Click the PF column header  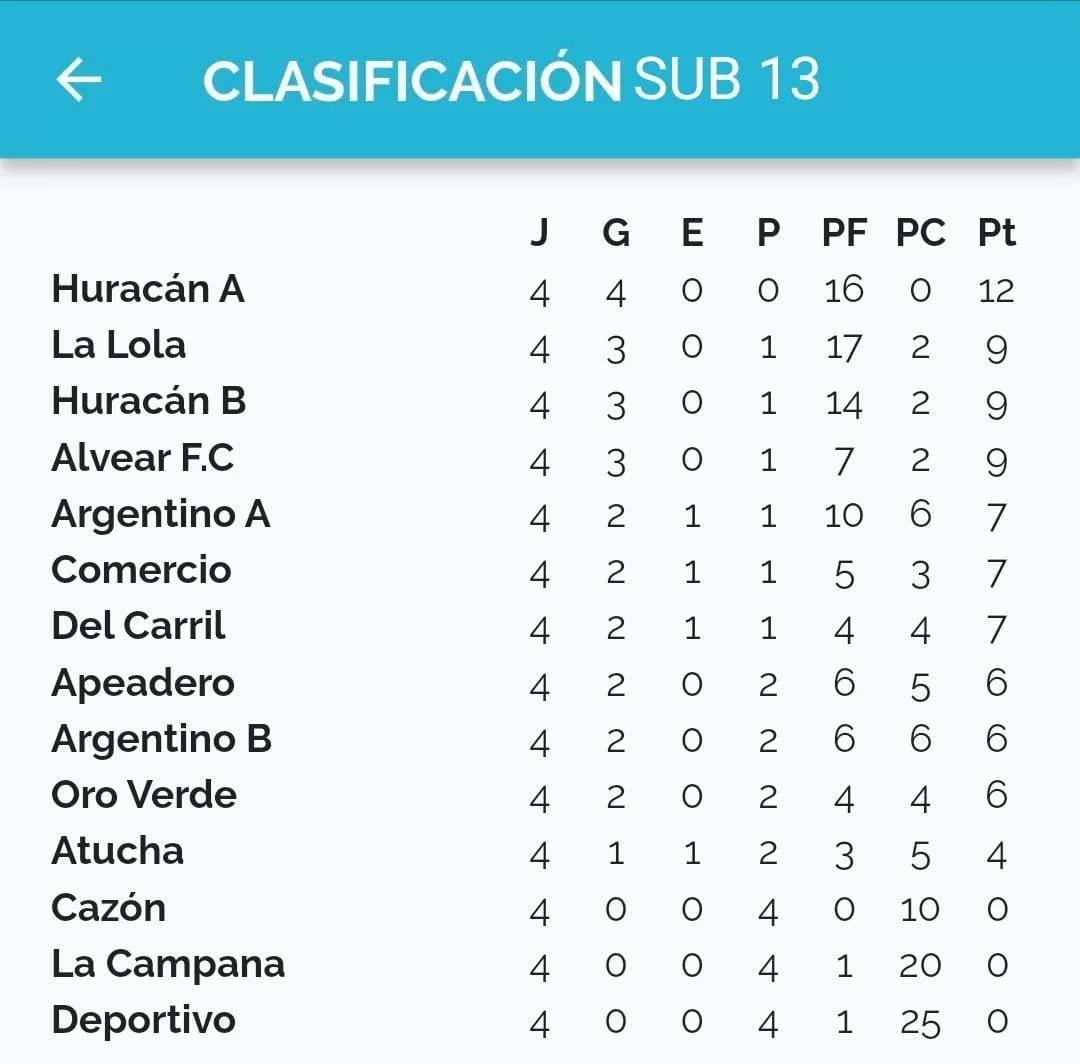coord(844,233)
